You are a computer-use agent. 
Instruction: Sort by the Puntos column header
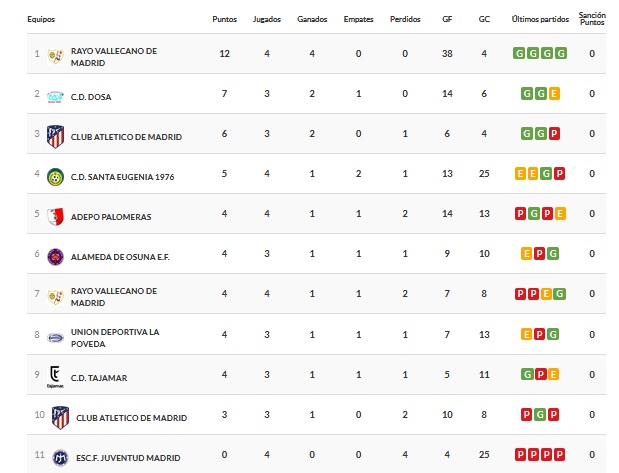pyautogui.click(x=225, y=19)
